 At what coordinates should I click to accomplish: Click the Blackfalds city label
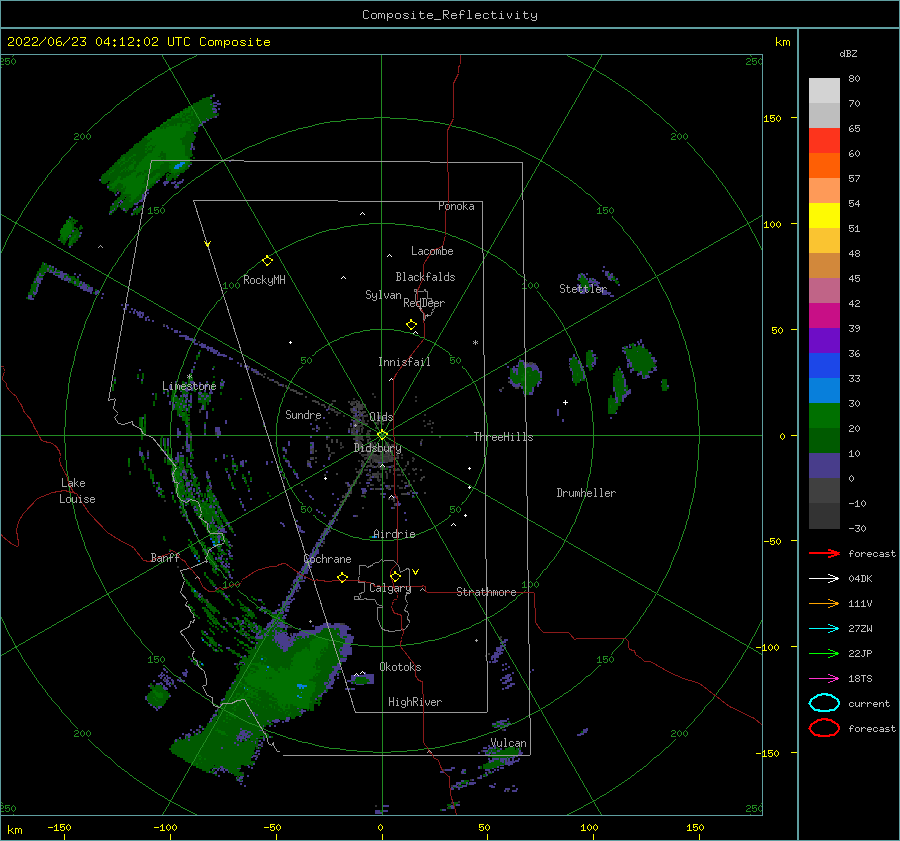pyautogui.click(x=425, y=277)
